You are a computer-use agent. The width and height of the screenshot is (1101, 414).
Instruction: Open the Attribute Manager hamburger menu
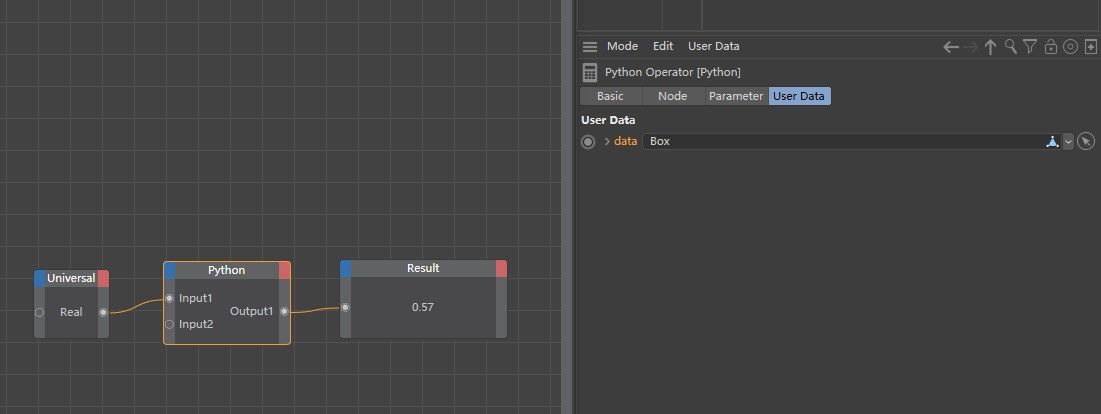590,46
